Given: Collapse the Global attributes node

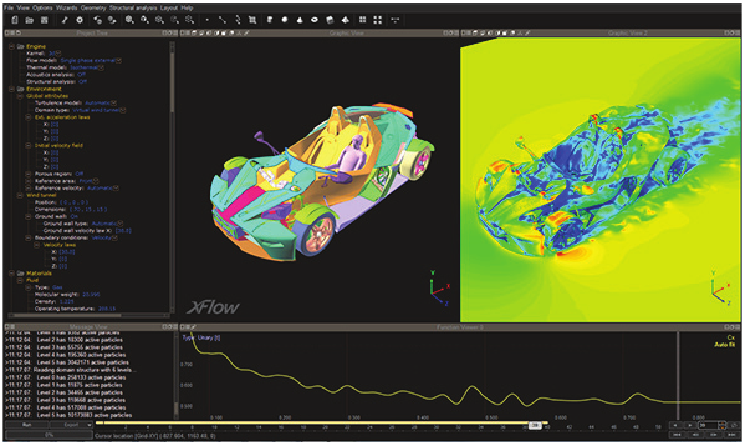Looking at the screenshot, I should (x=20, y=96).
